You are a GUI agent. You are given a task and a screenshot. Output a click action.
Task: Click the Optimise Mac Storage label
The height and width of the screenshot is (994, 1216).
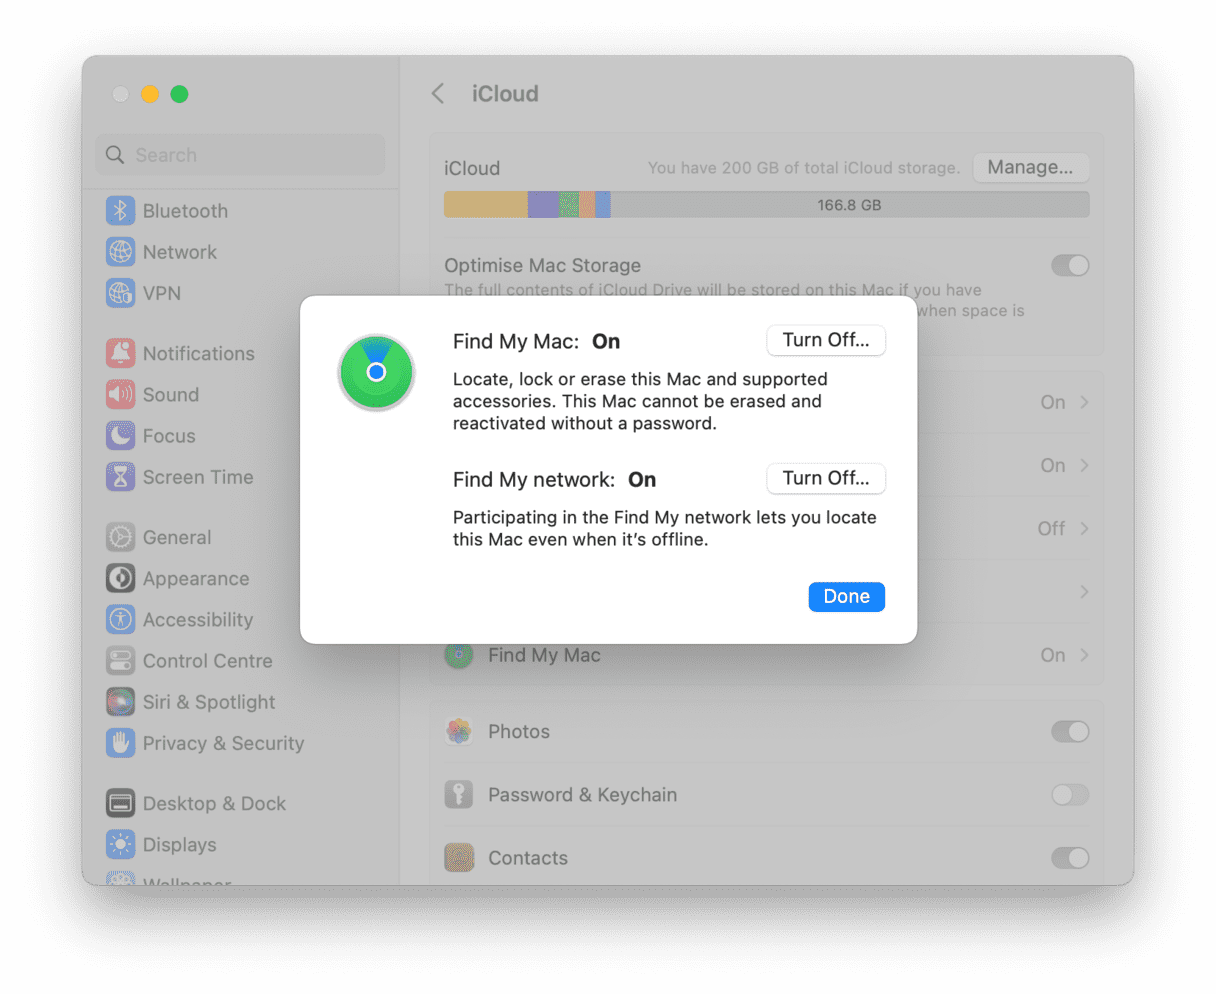(x=543, y=265)
